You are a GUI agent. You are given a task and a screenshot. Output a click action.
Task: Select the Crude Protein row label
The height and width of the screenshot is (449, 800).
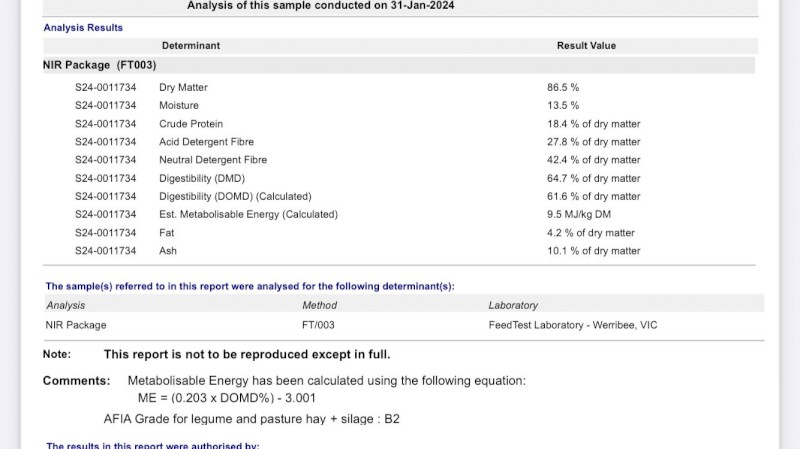pyautogui.click(x=189, y=124)
